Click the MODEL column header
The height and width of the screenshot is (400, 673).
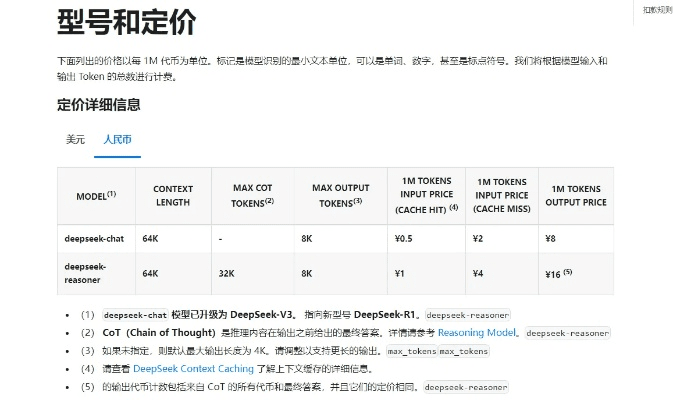pyautogui.click(x=96, y=195)
